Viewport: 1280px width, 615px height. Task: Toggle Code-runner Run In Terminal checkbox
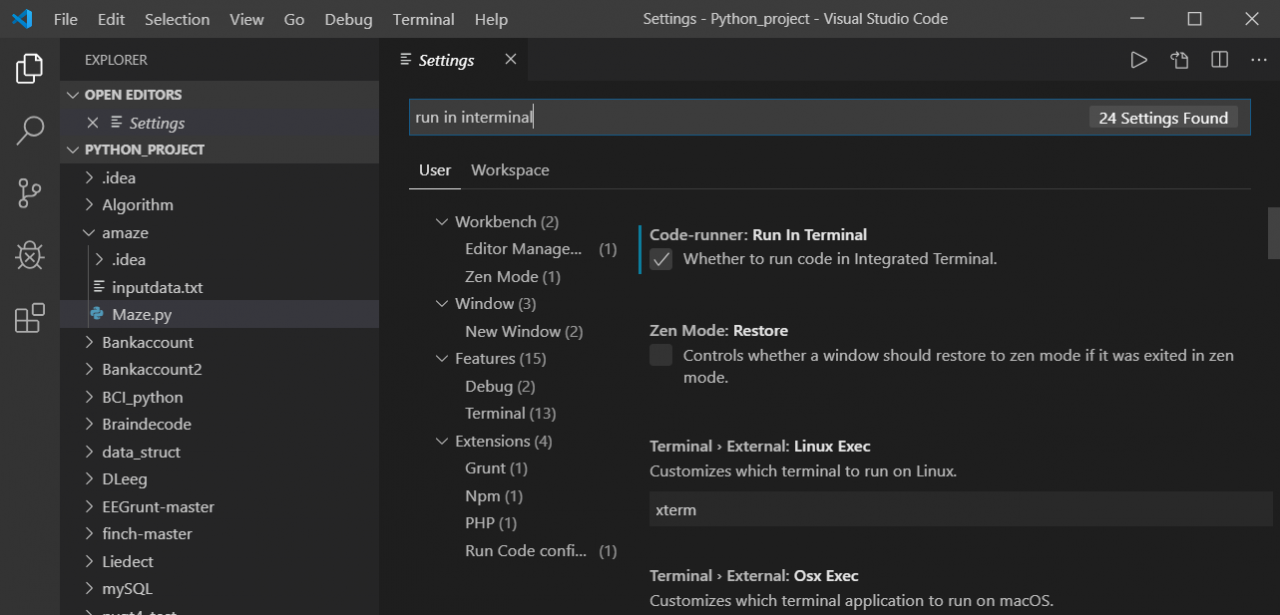pos(661,259)
